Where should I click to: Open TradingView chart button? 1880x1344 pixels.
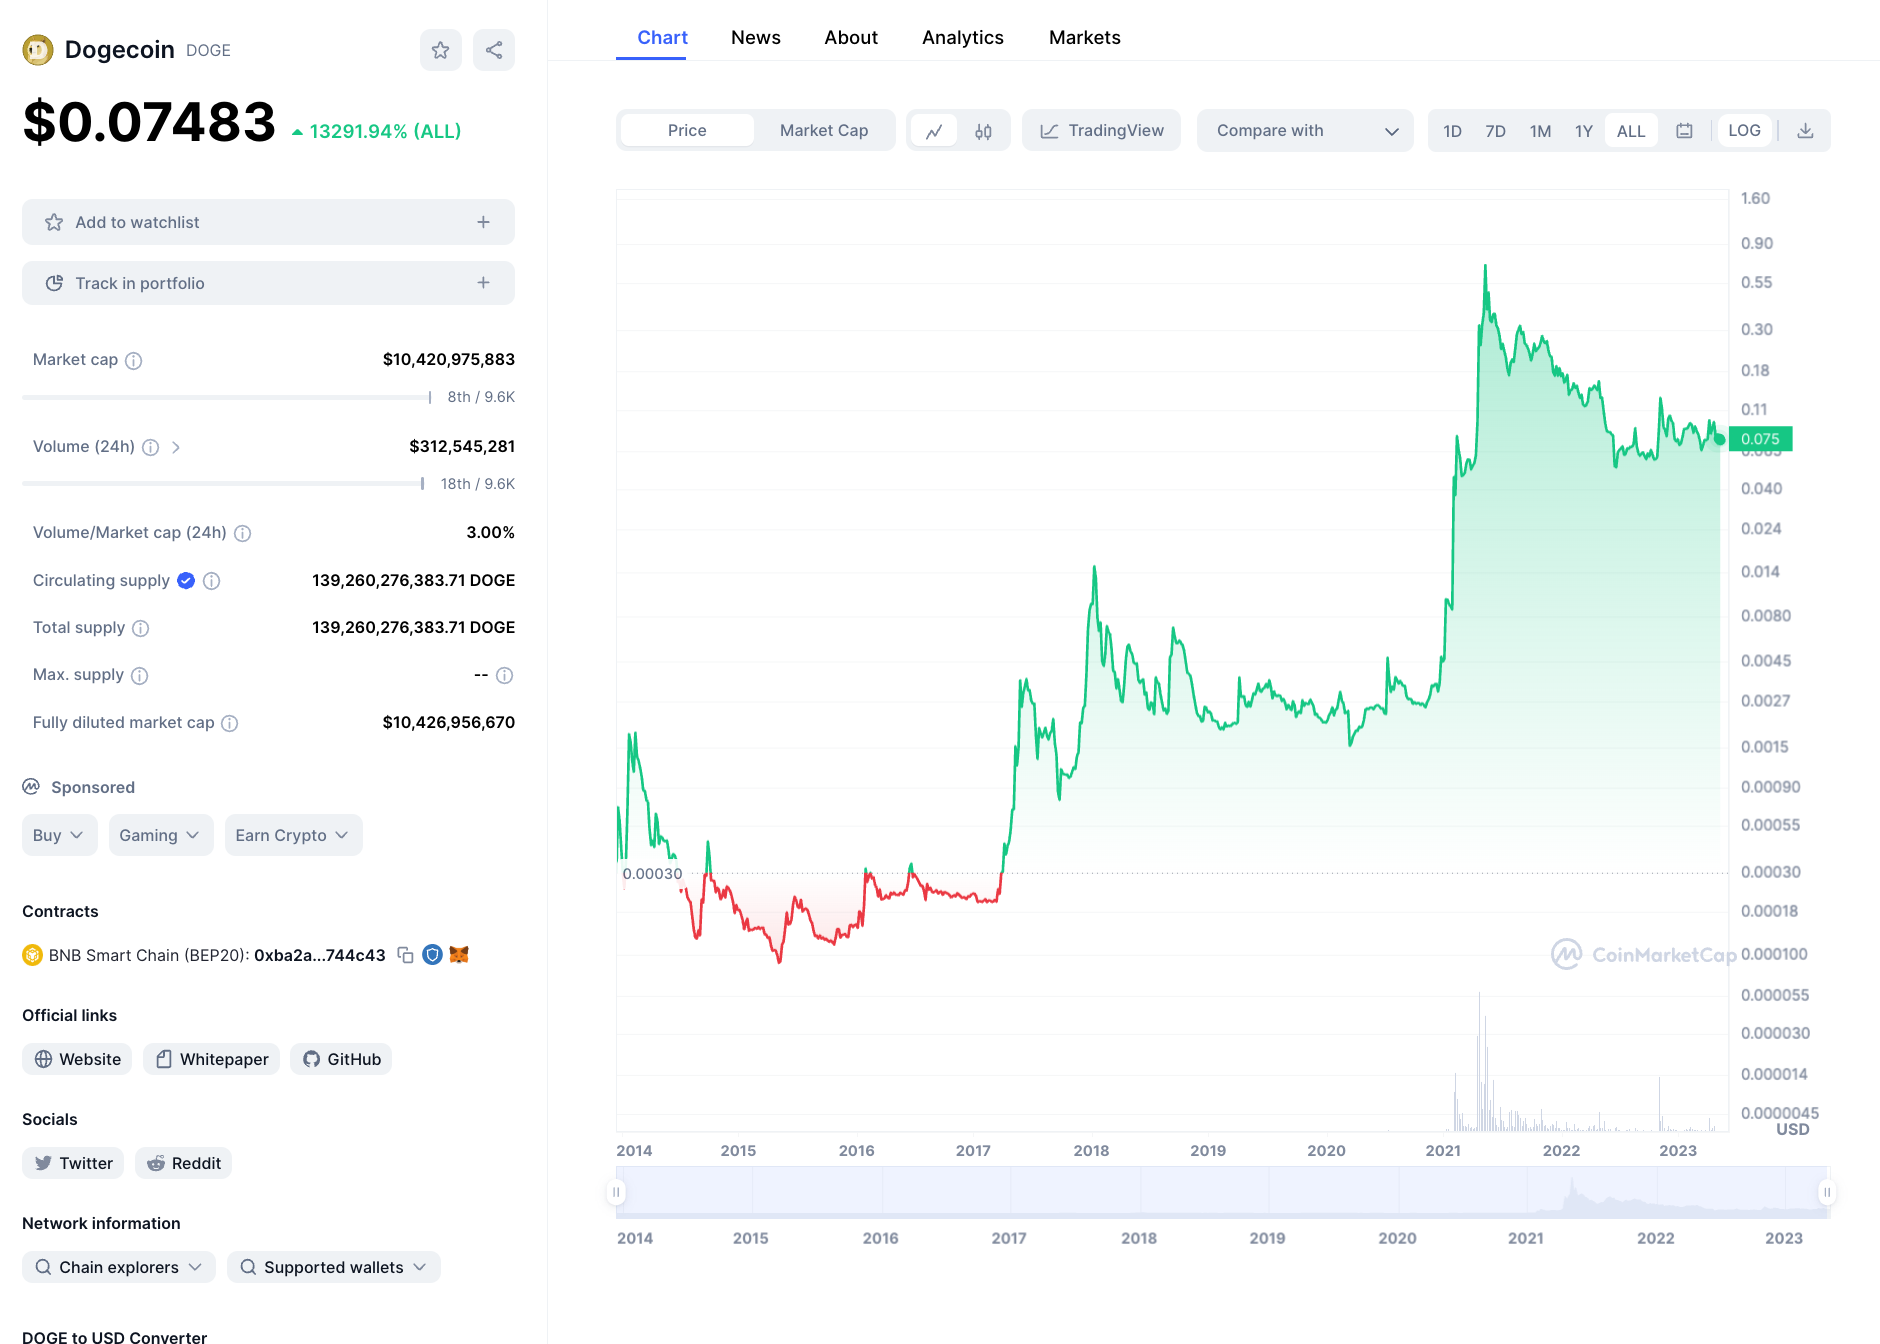pos(1101,130)
